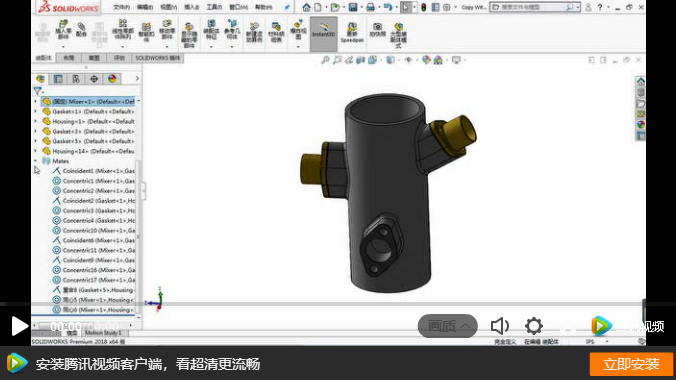The image size is (676, 380).
Task: Open the SOLIDWORKS 插件 tab
Action: click(x=157, y=58)
